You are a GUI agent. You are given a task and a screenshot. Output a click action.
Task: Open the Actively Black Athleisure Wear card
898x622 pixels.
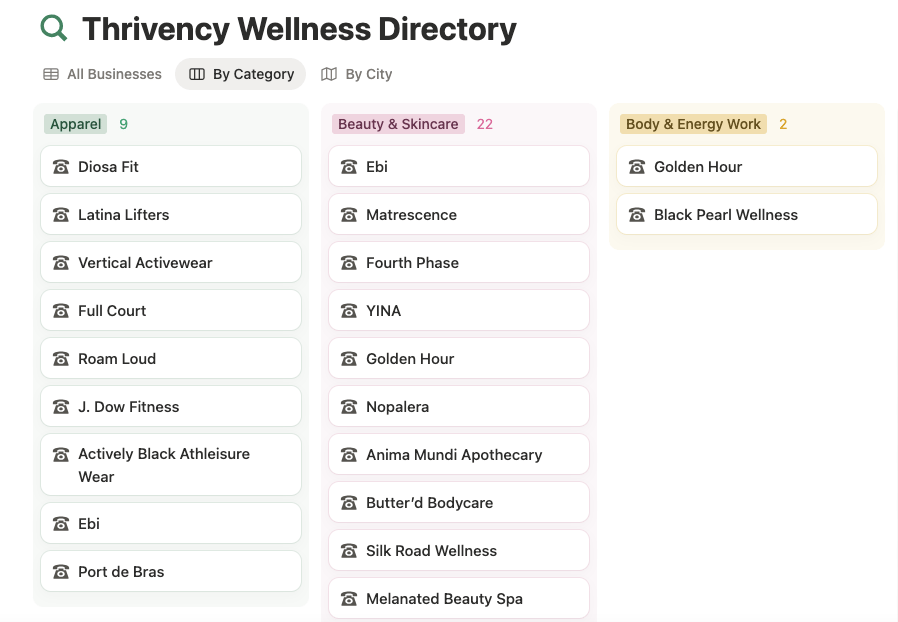pyautogui.click(x=170, y=465)
